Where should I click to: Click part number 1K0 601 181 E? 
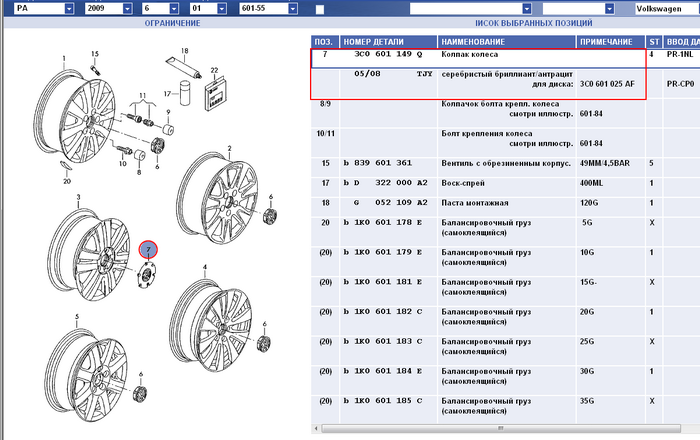pyautogui.click(x=388, y=282)
